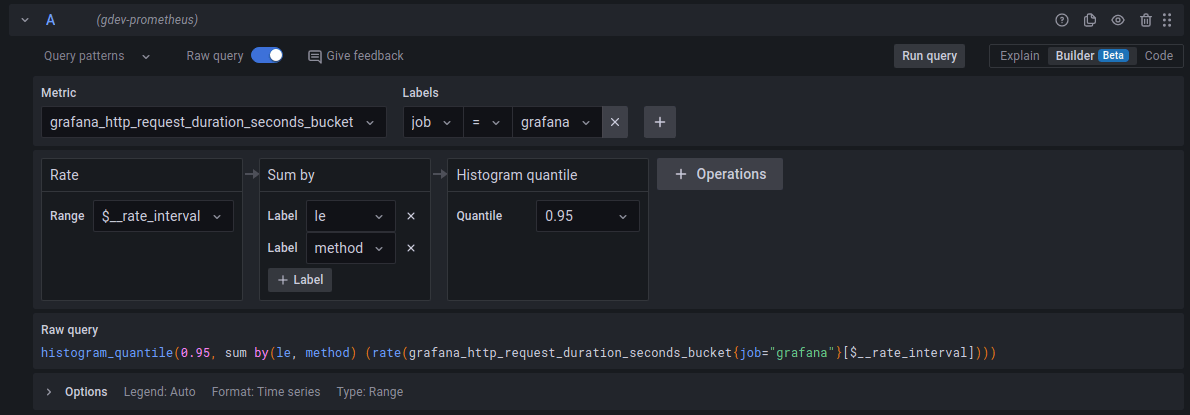
Task: Click the (gdev-prometheus) data source name
Action: click(x=147, y=20)
